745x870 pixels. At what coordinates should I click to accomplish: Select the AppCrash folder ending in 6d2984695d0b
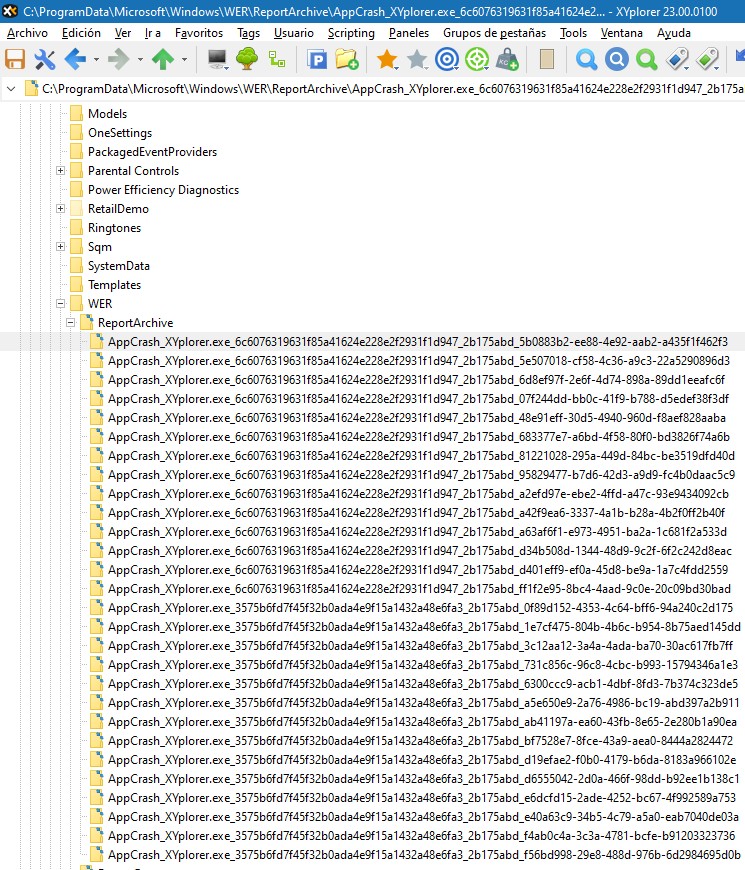pyautogui.click(x=424, y=854)
